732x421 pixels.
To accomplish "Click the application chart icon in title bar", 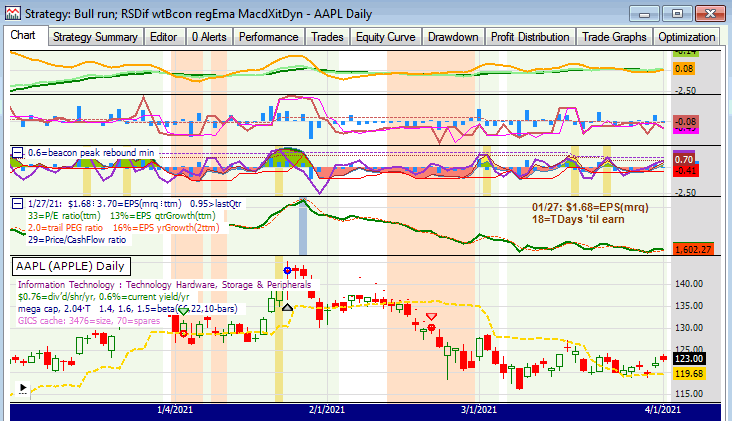I will [13, 13].
